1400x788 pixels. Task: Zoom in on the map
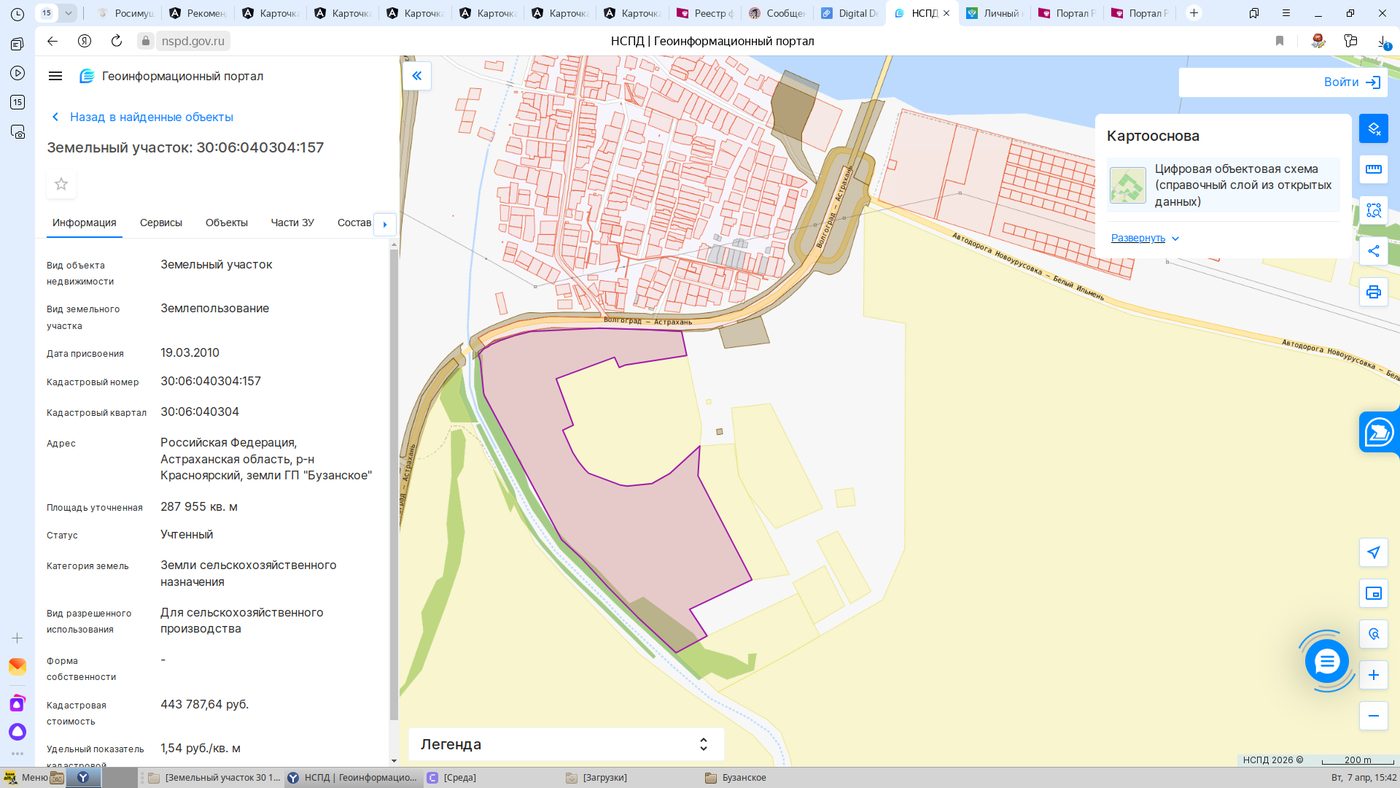(x=1374, y=675)
